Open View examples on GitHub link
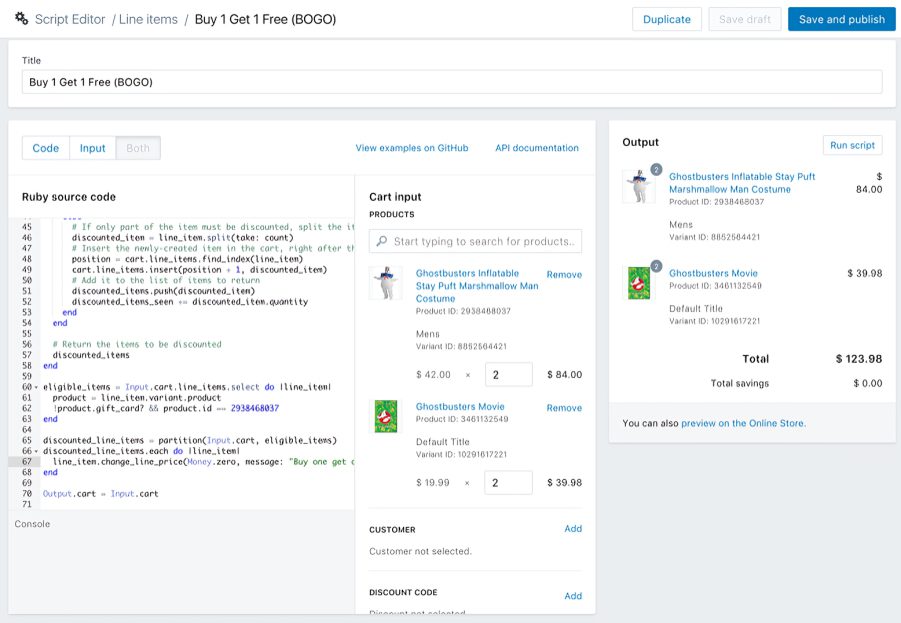The width and height of the screenshot is (901, 623). tap(411, 148)
